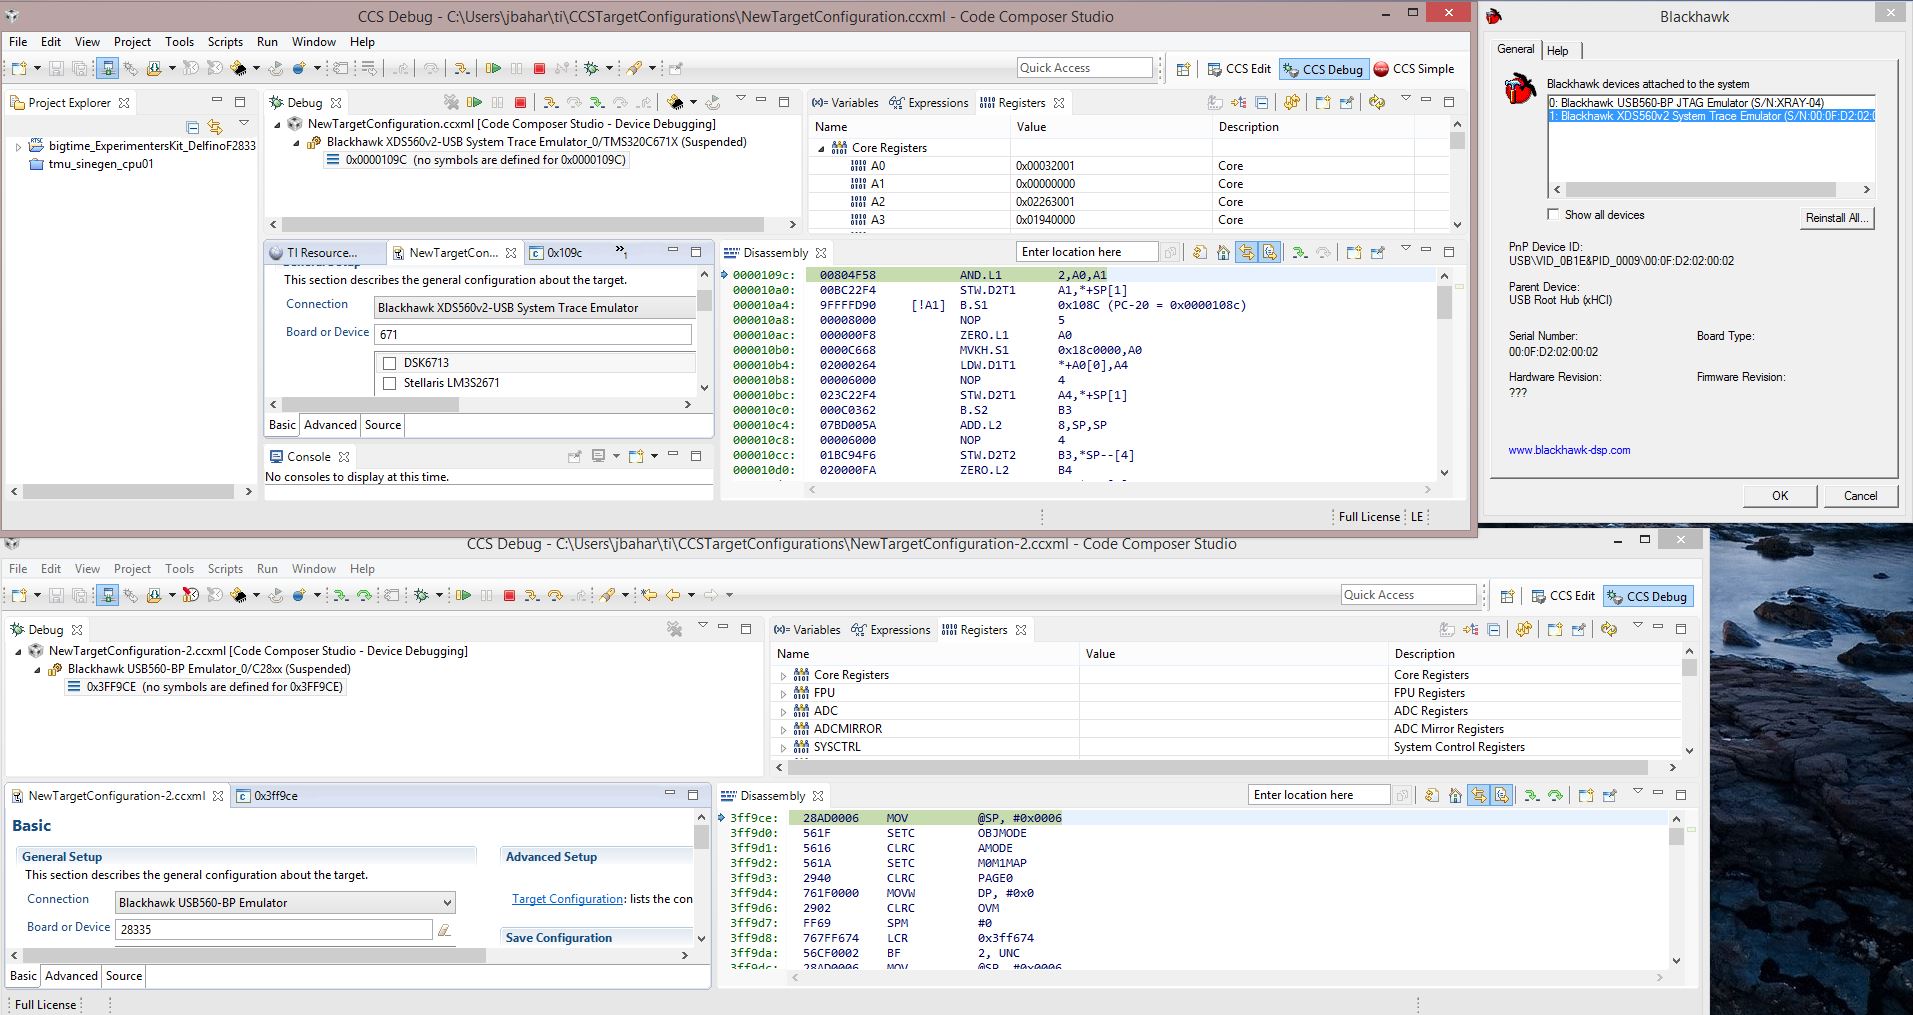
Task: Click the assembly step into icon in bottom window toolbar
Action: tap(341, 595)
